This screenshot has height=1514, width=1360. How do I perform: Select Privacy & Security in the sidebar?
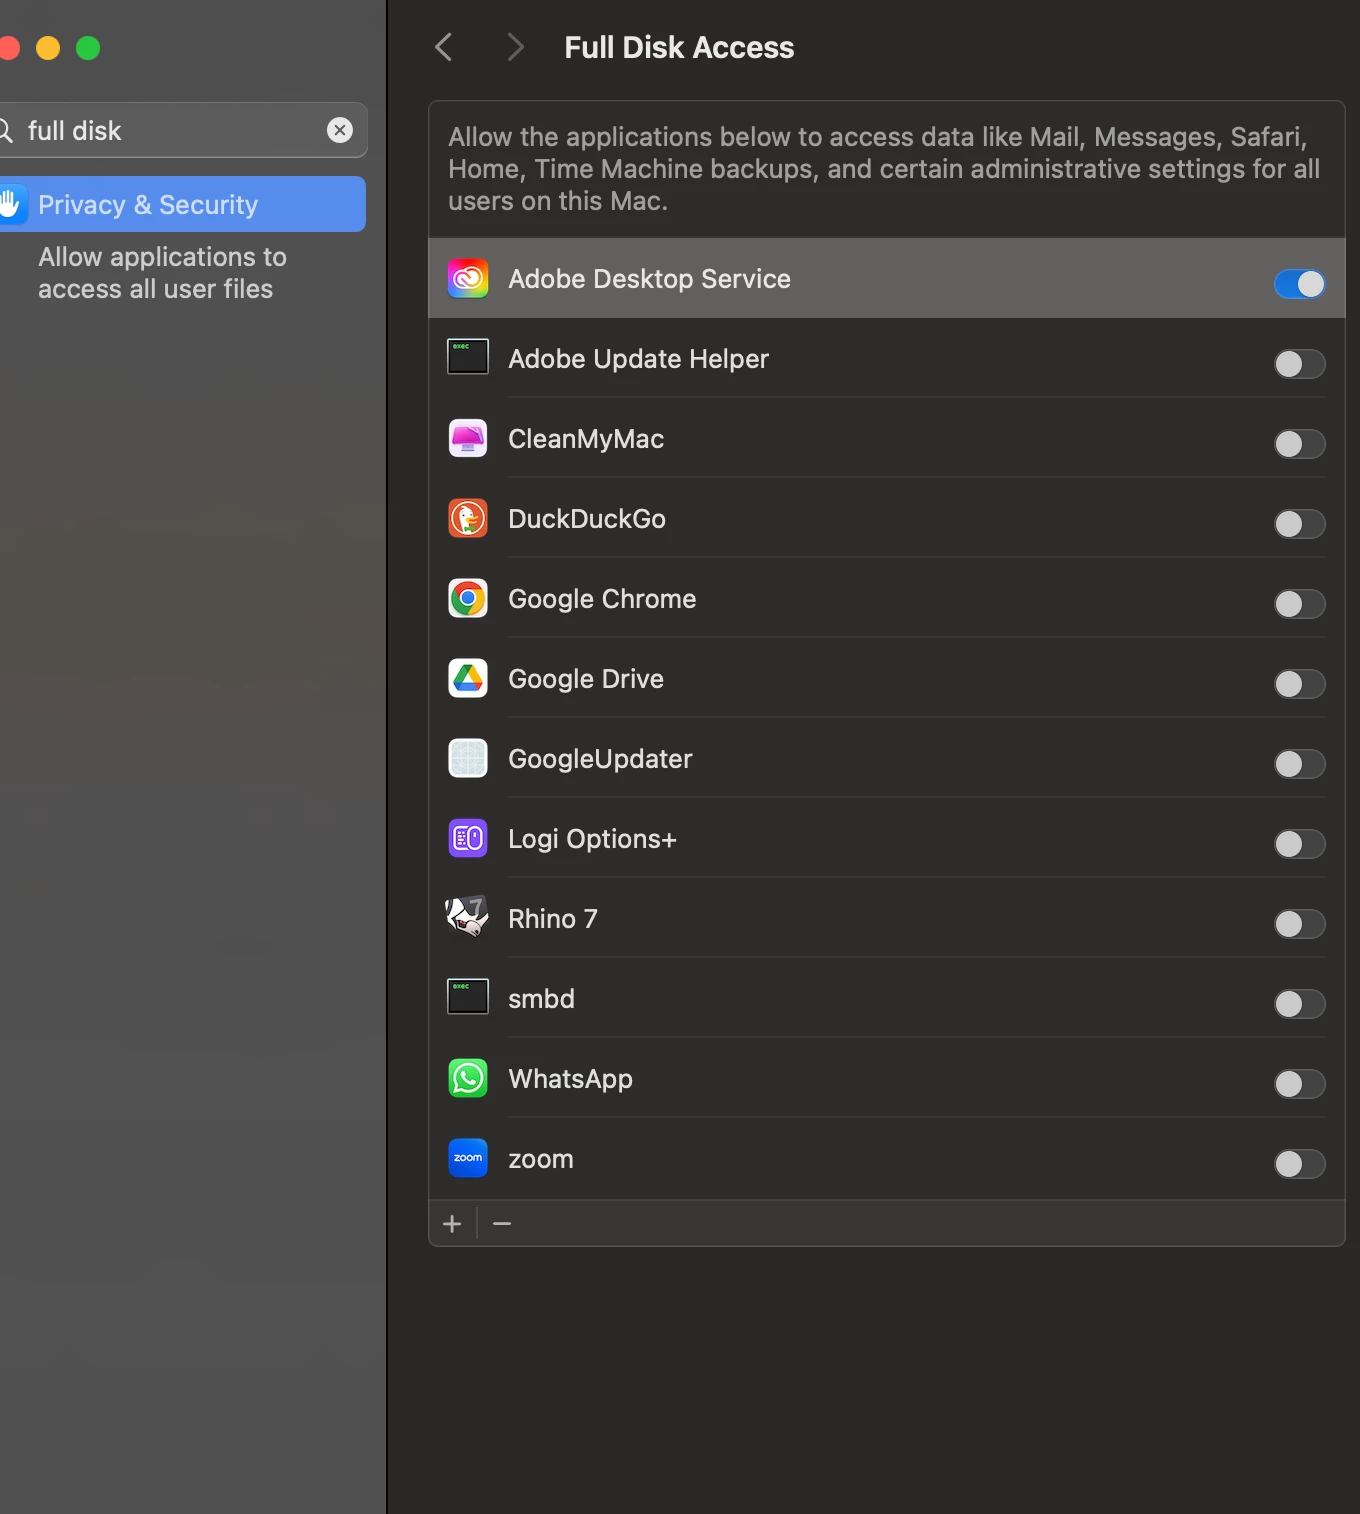pos(182,204)
